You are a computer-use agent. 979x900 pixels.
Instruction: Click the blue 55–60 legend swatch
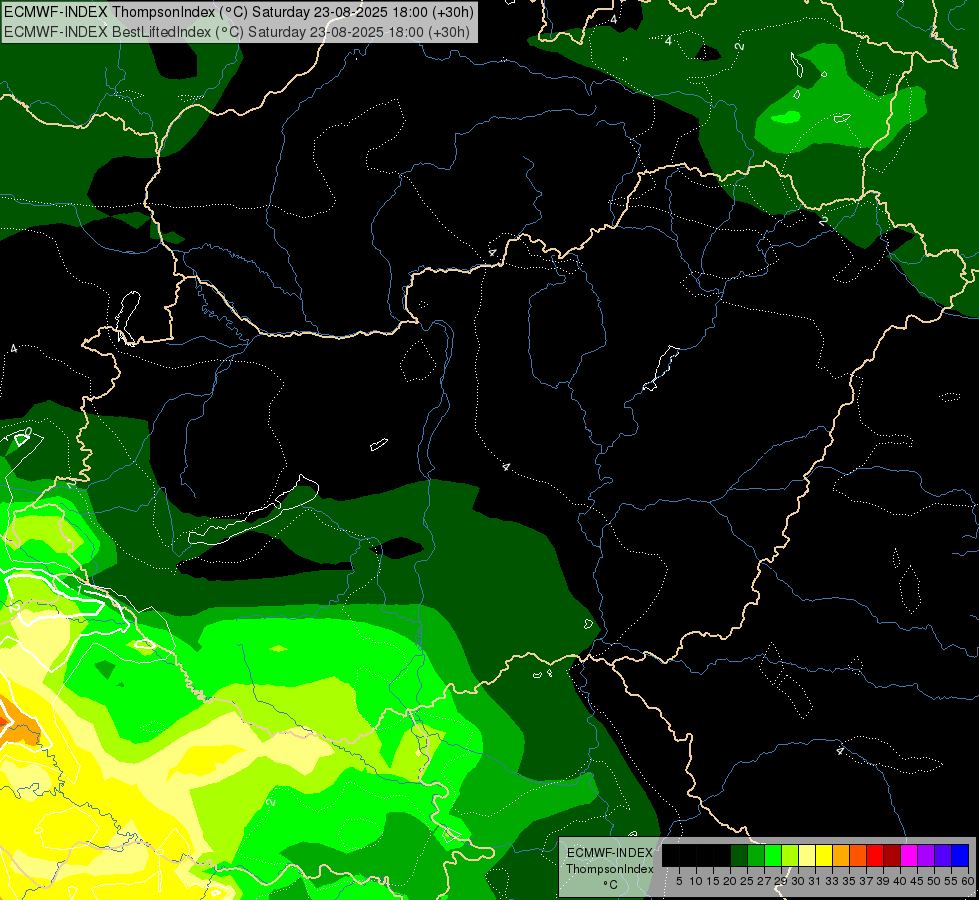click(960, 856)
